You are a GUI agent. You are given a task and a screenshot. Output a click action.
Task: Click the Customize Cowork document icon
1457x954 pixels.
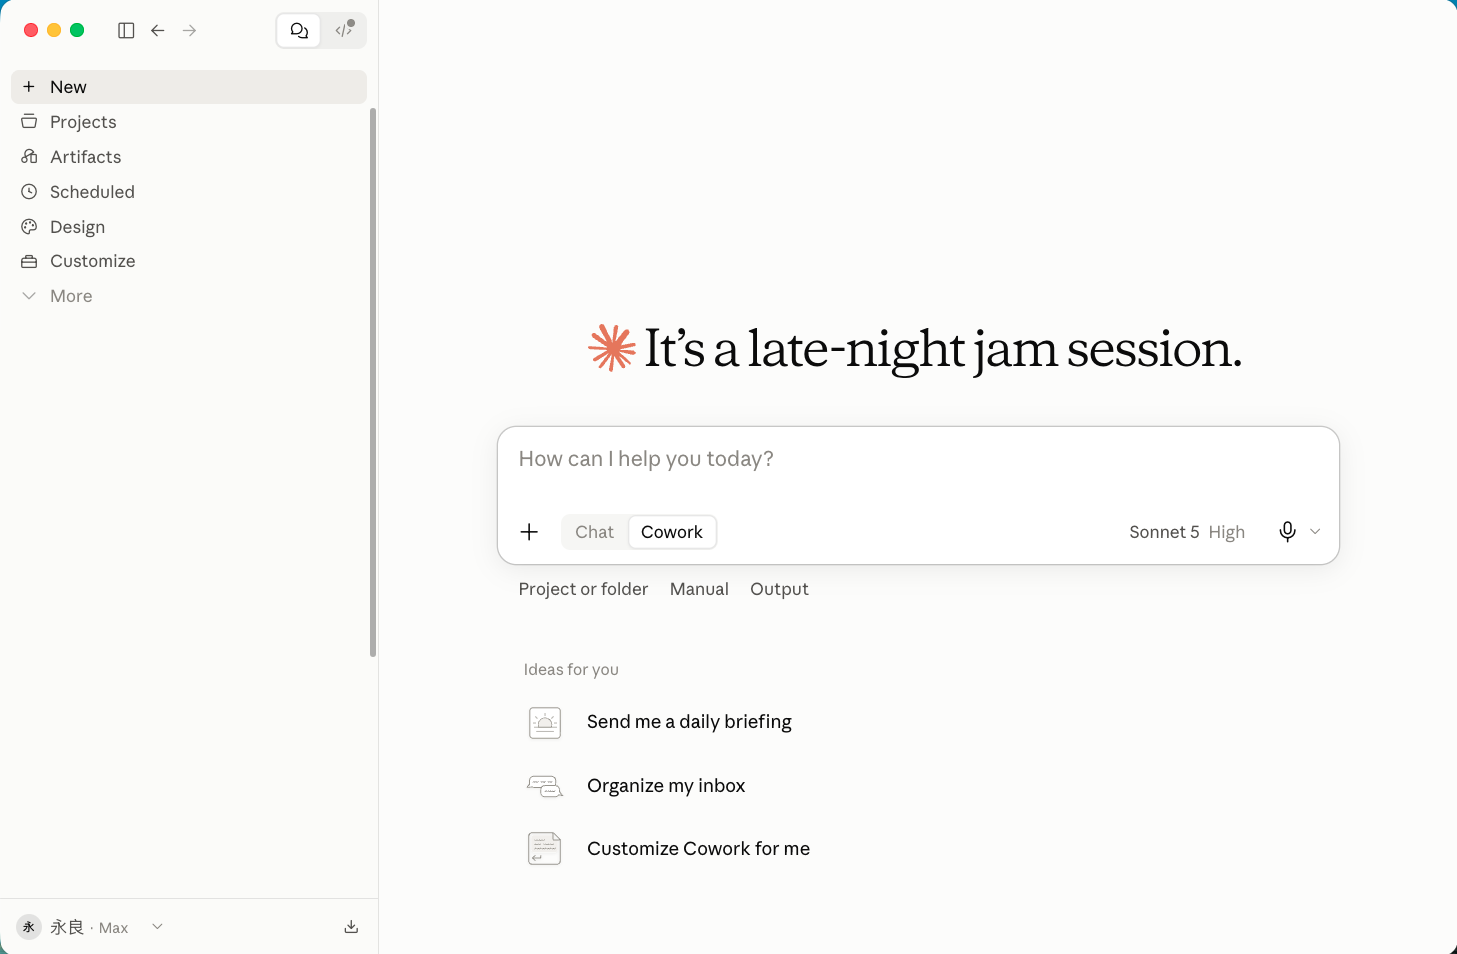coord(545,849)
